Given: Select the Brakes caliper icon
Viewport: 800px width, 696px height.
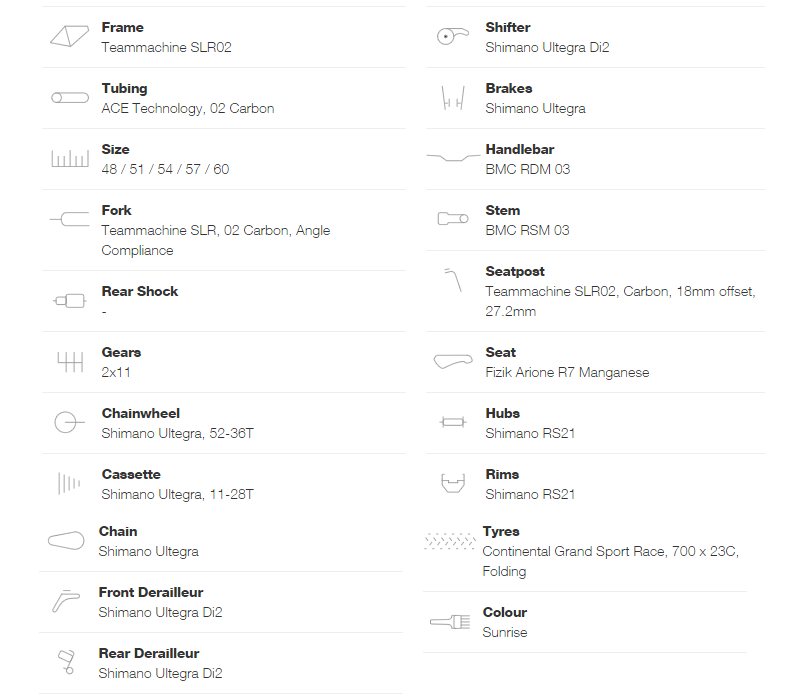Looking at the screenshot, I should pos(453,97).
